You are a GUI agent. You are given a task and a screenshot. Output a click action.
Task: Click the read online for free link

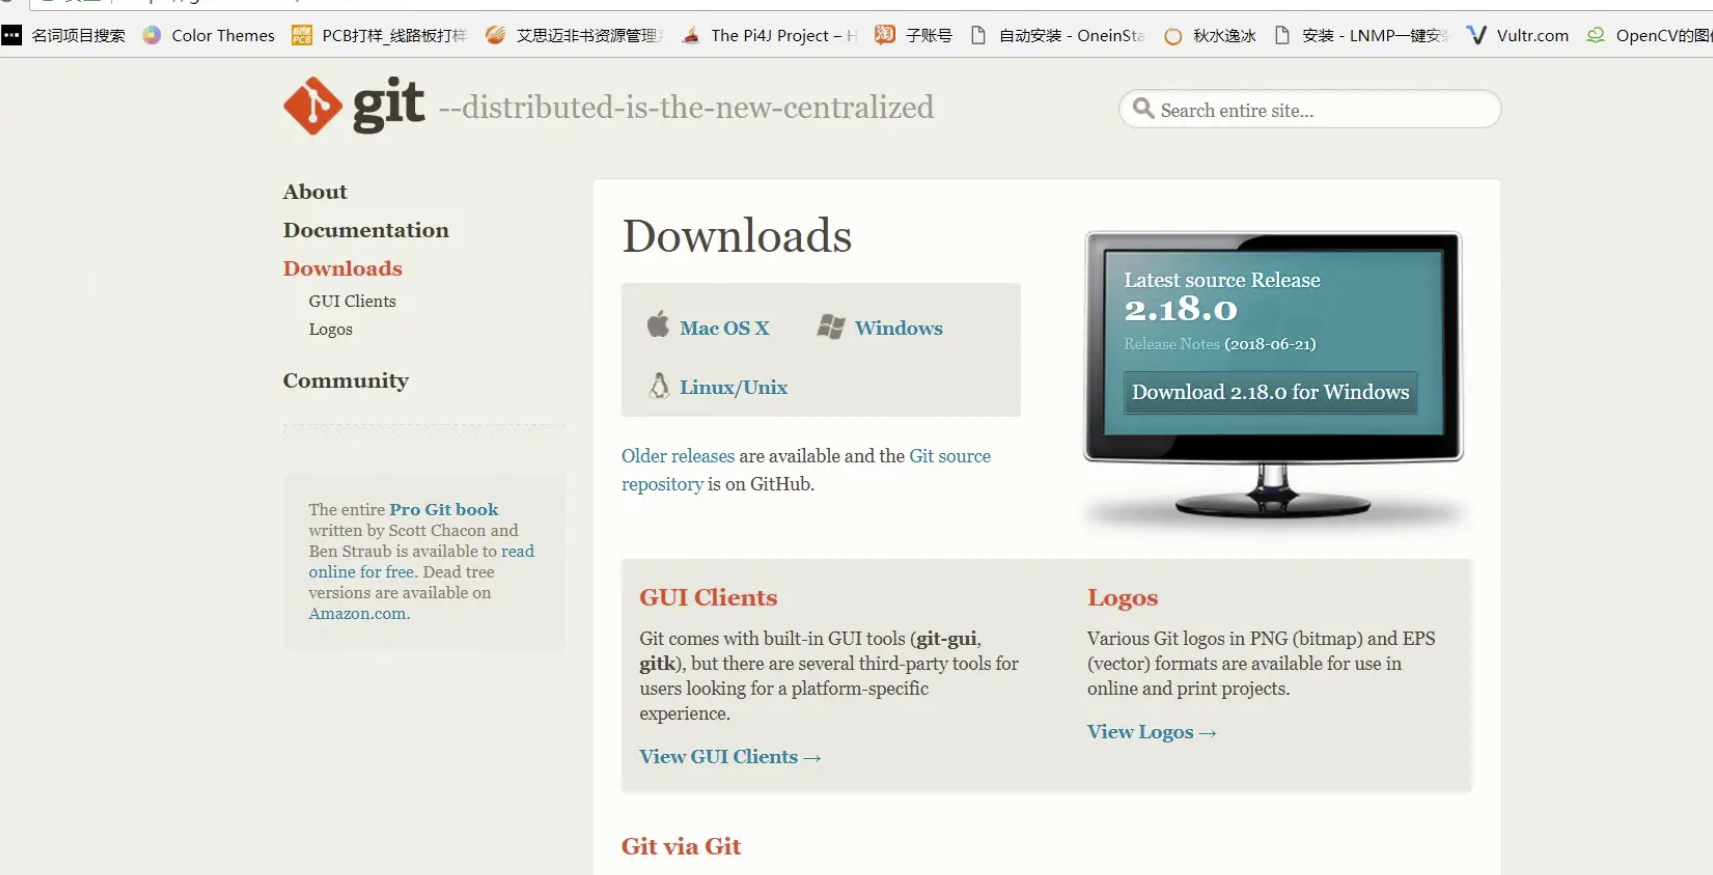tap(421, 561)
